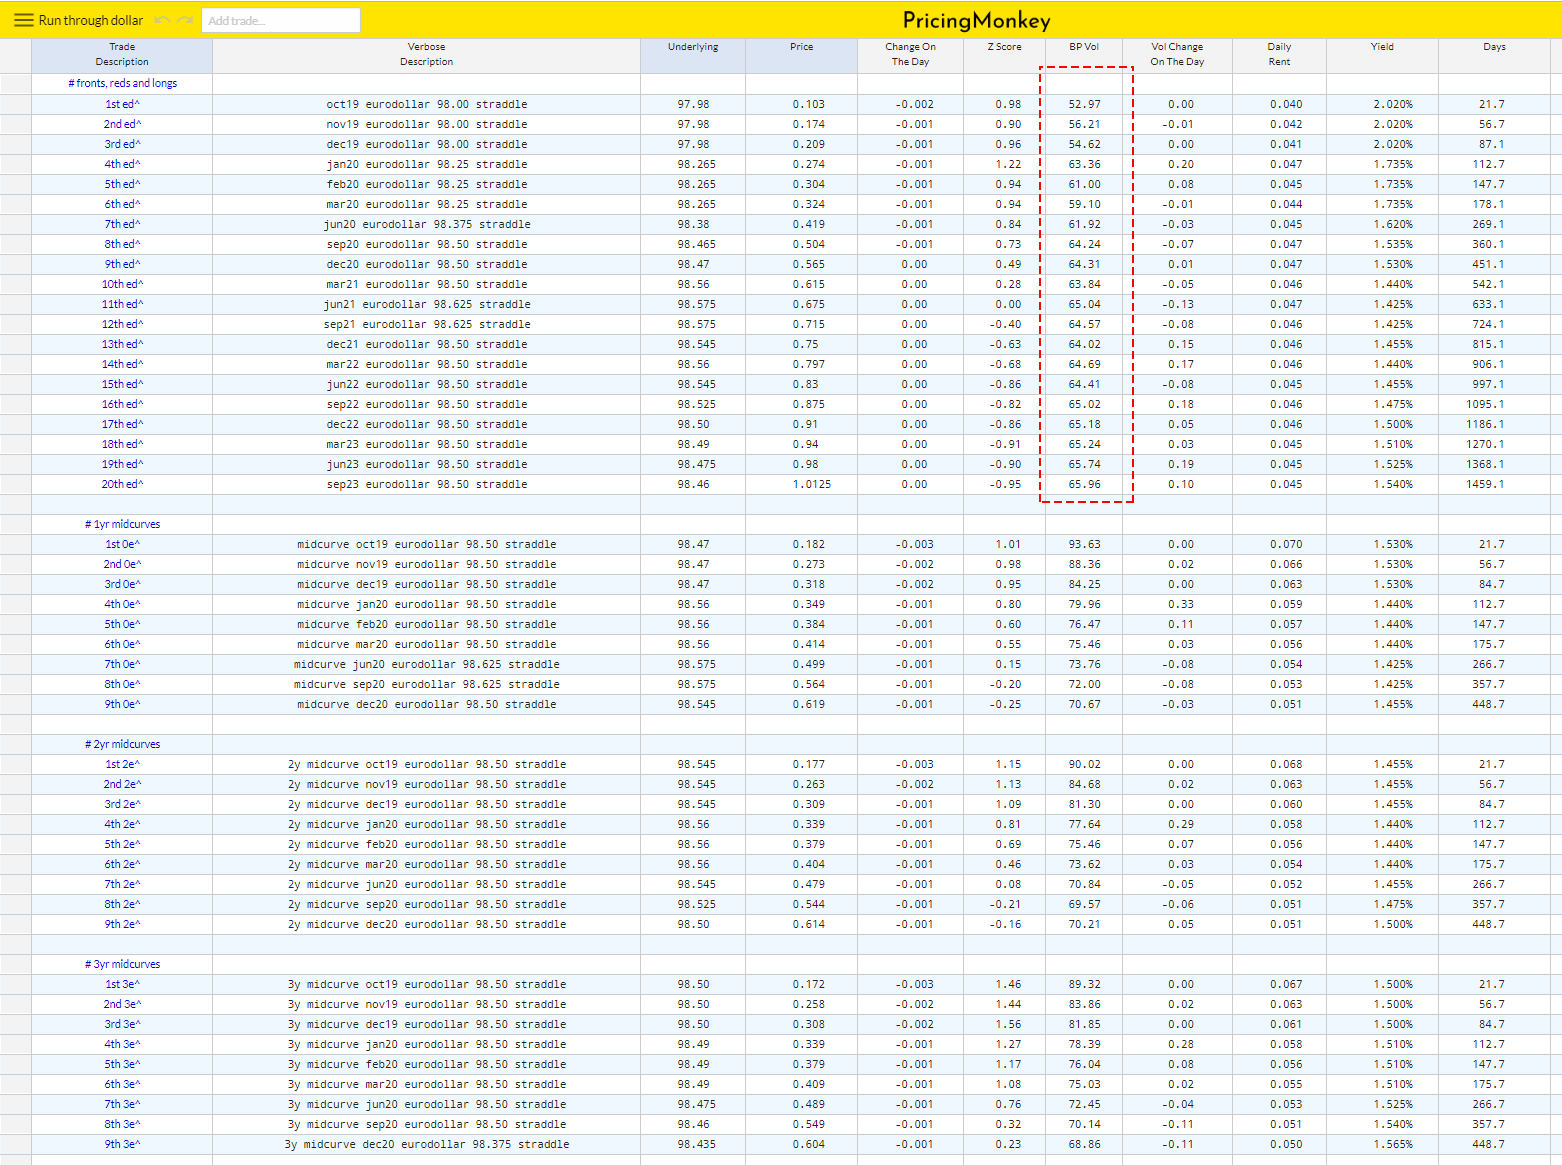Select the '20th ed^' trade cell
This screenshot has width=1562, height=1165.
pyautogui.click(x=122, y=484)
